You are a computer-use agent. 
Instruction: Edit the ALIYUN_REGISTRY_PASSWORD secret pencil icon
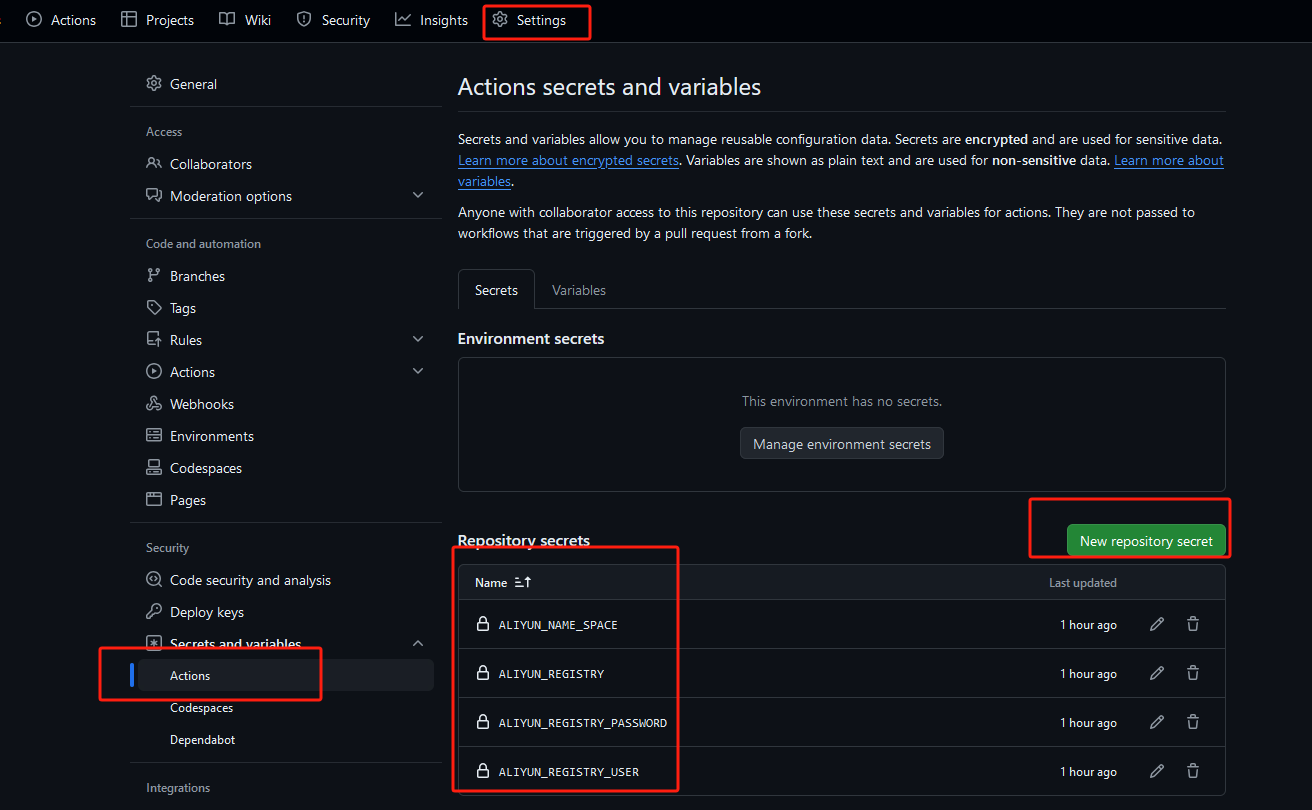[1157, 722]
